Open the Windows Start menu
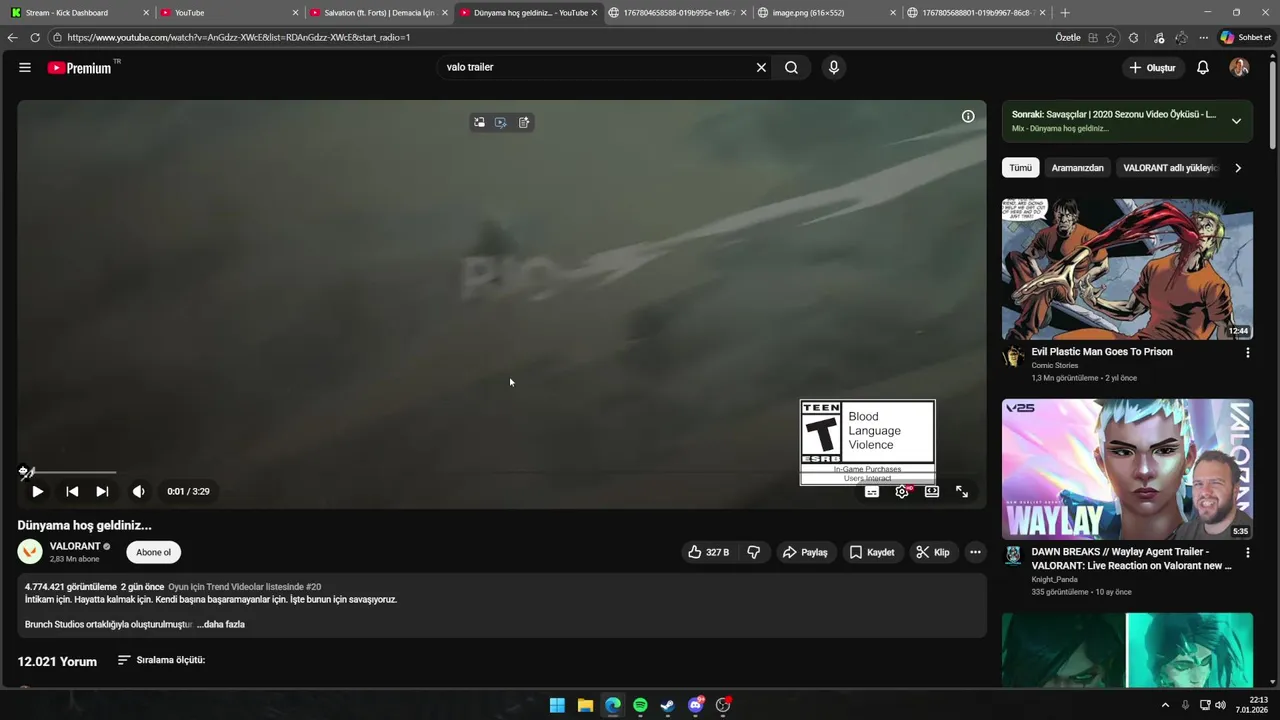 click(x=558, y=705)
